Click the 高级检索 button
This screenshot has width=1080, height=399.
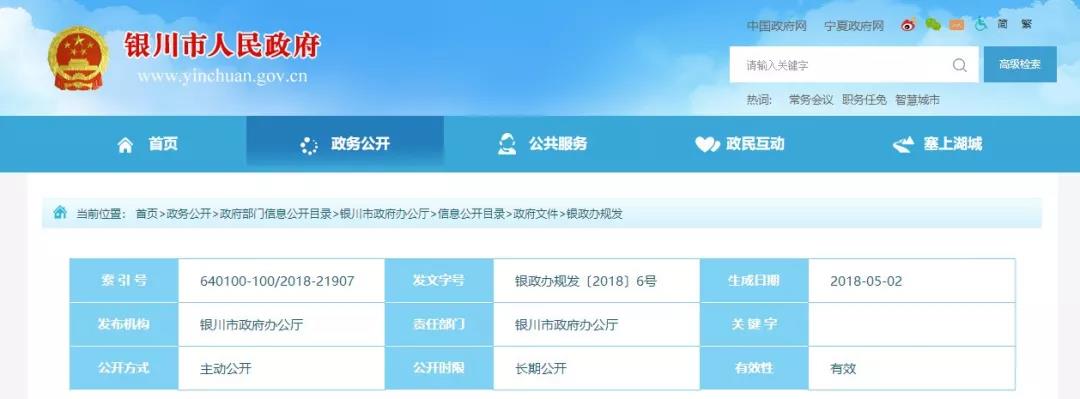click(x=1020, y=65)
